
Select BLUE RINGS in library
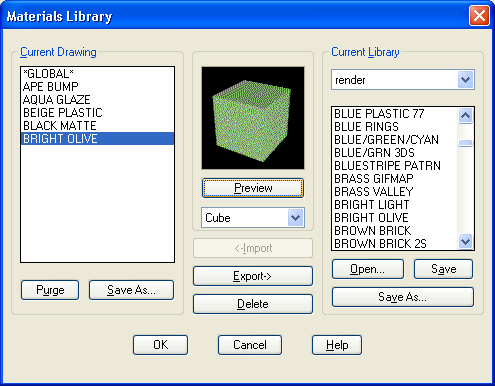click(395, 127)
